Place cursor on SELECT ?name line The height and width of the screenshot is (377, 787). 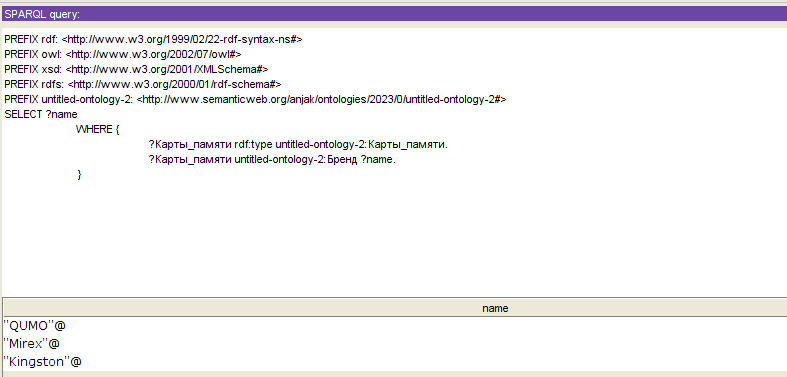[x=41, y=114]
